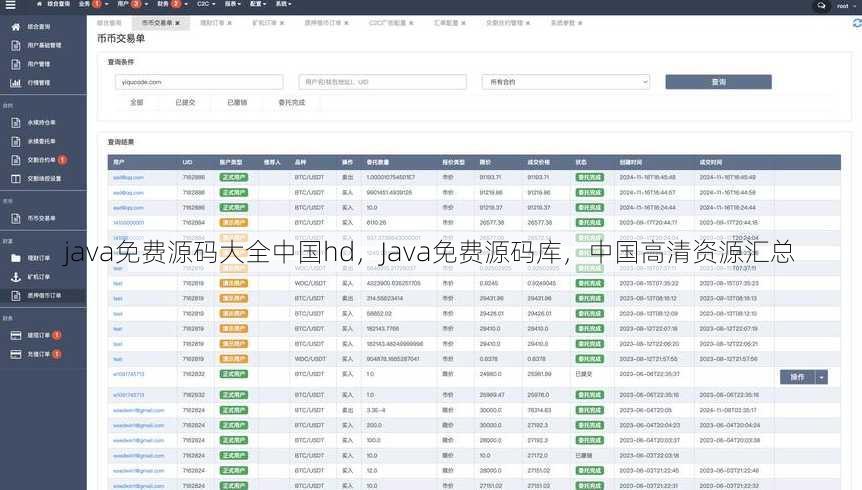Click the UID column header
The image size is (862, 490).
(187, 162)
